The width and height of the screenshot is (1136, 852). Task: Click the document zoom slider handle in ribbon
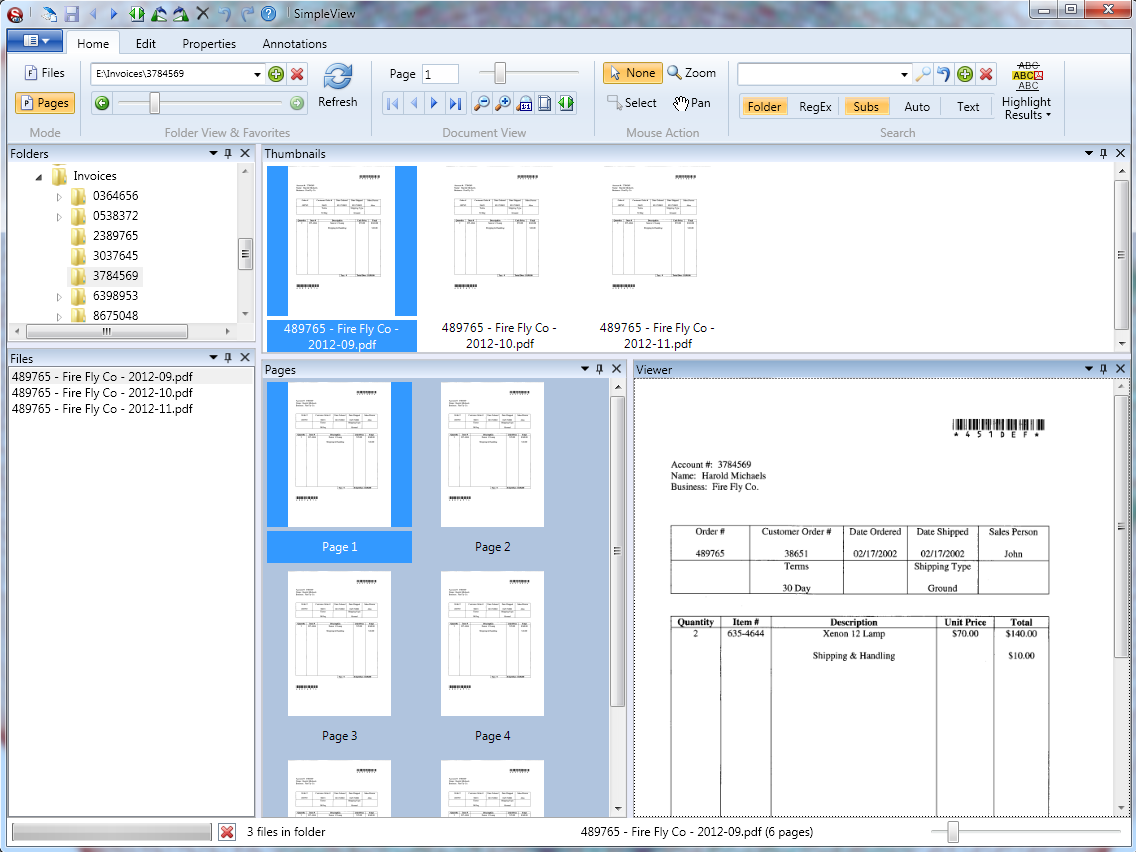coord(500,72)
